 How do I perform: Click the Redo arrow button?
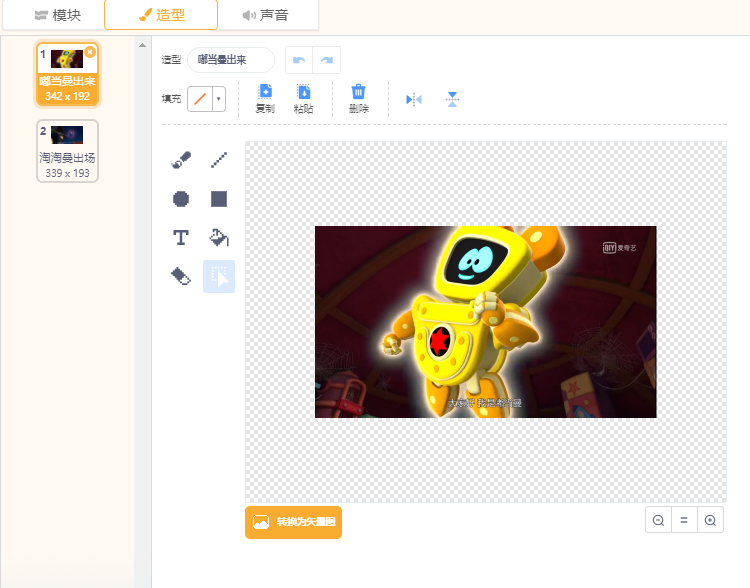point(327,60)
